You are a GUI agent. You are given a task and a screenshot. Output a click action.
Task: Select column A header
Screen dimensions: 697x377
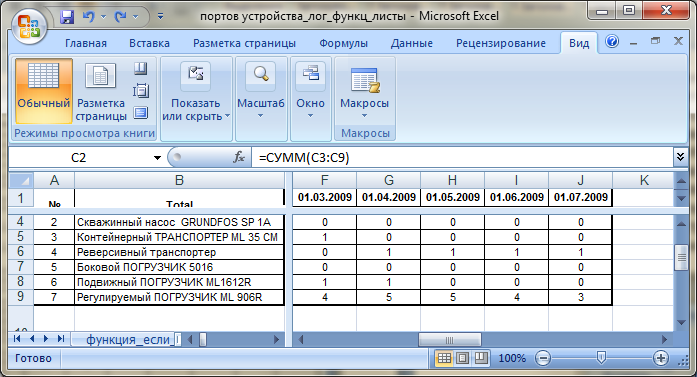54,180
